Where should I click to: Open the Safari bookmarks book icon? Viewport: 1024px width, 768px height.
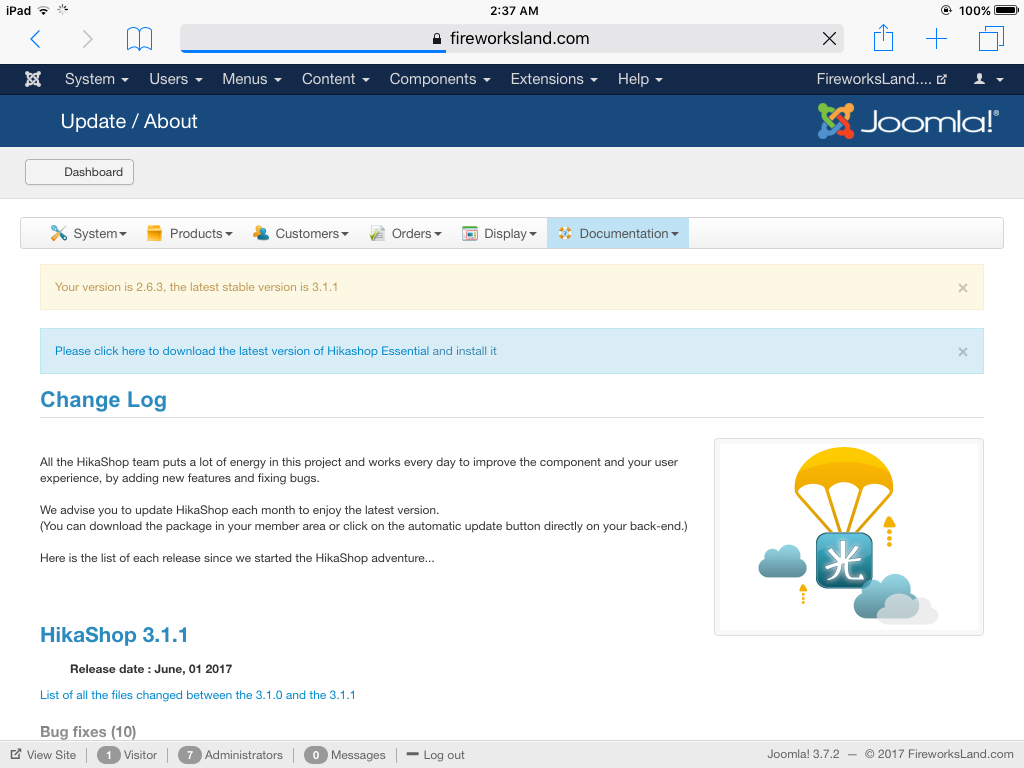click(x=139, y=39)
